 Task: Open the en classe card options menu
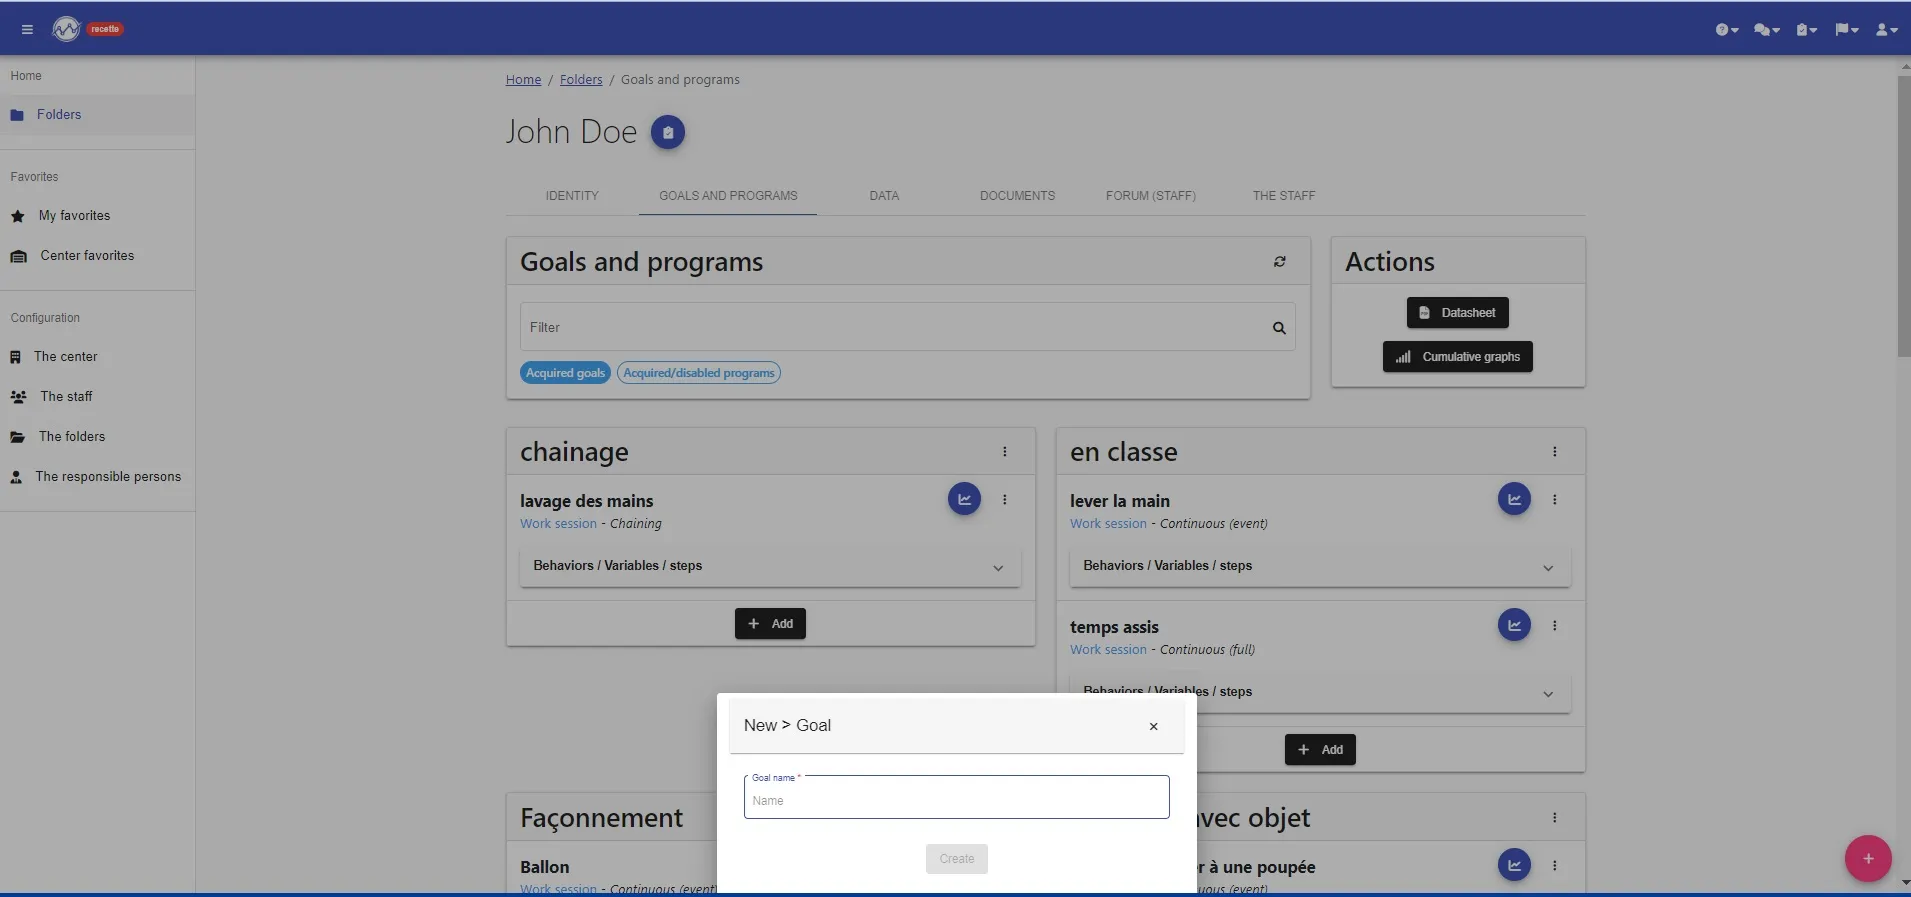tap(1555, 452)
